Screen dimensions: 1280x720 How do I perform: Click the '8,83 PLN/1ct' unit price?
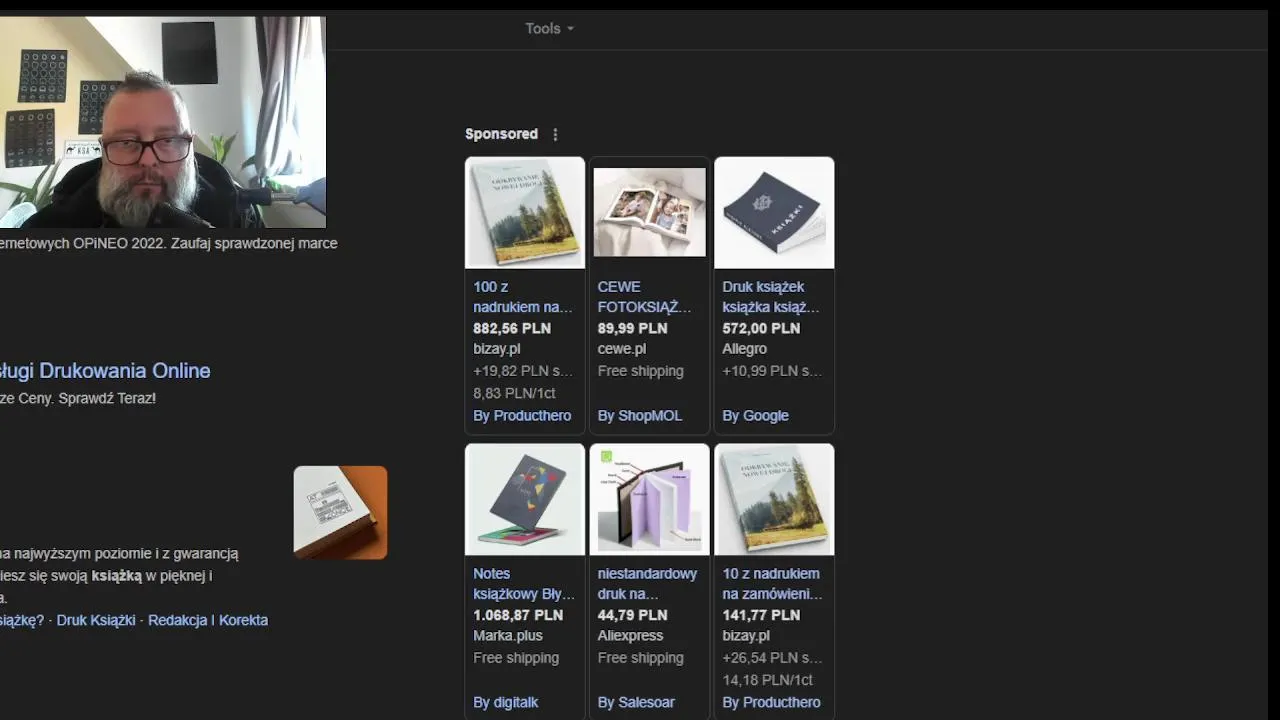click(x=514, y=393)
